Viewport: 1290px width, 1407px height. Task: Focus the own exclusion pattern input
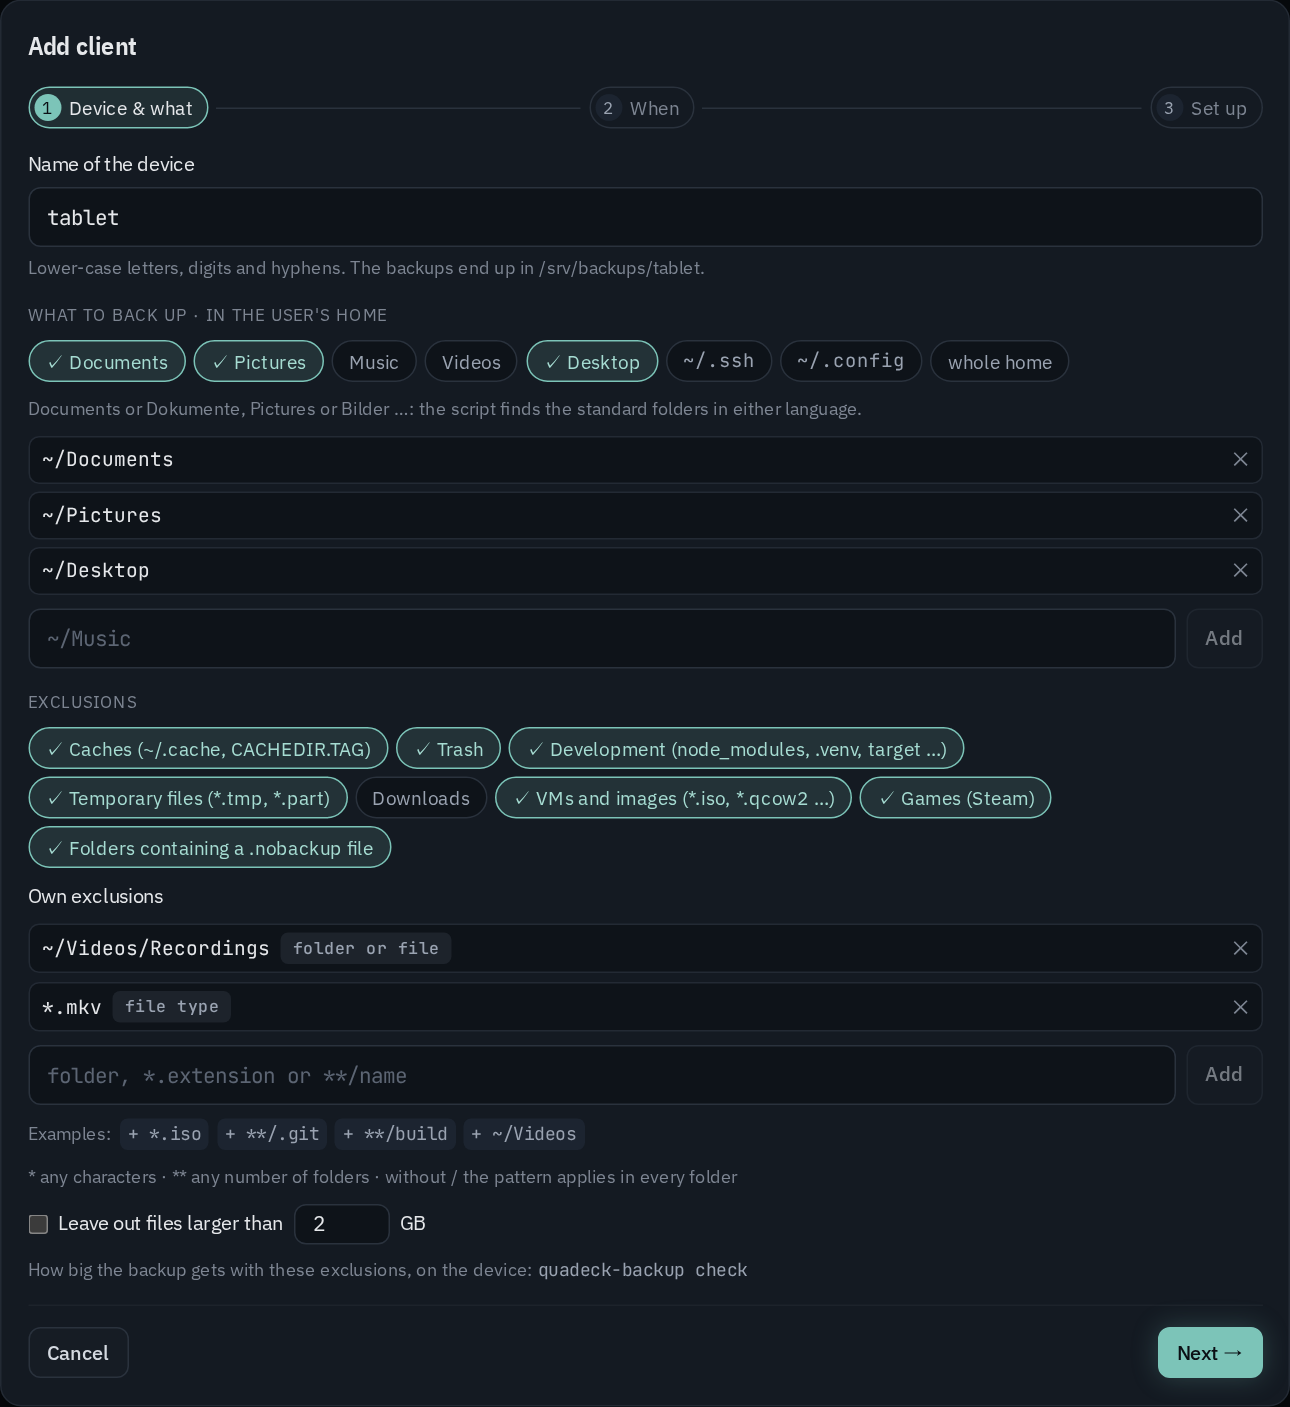tap(602, 1075)
